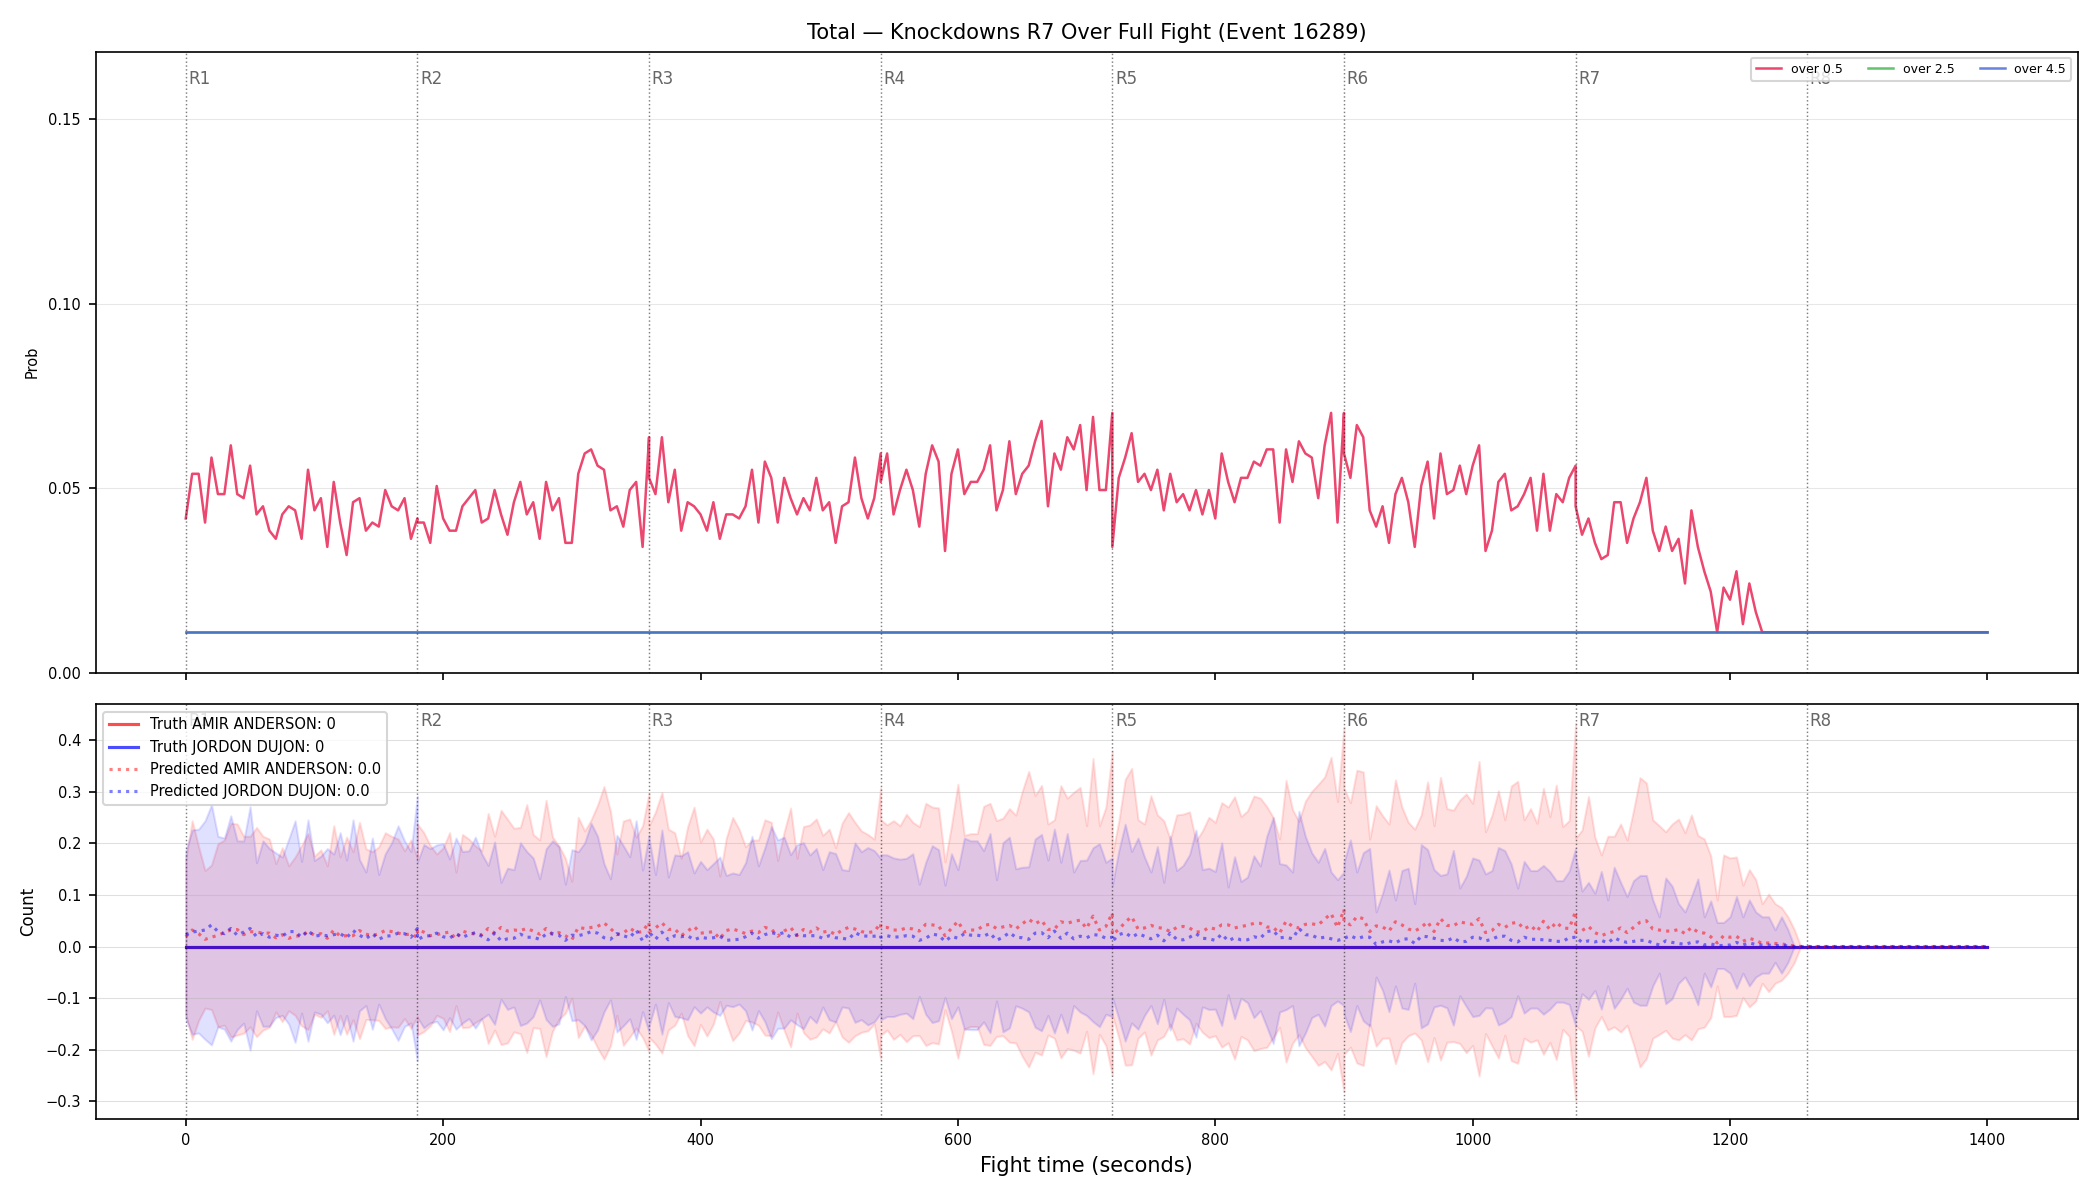2100x1200 pixels.
Task: Click the −0.2 tick on the Count axis
Action: coord(62,1050)
